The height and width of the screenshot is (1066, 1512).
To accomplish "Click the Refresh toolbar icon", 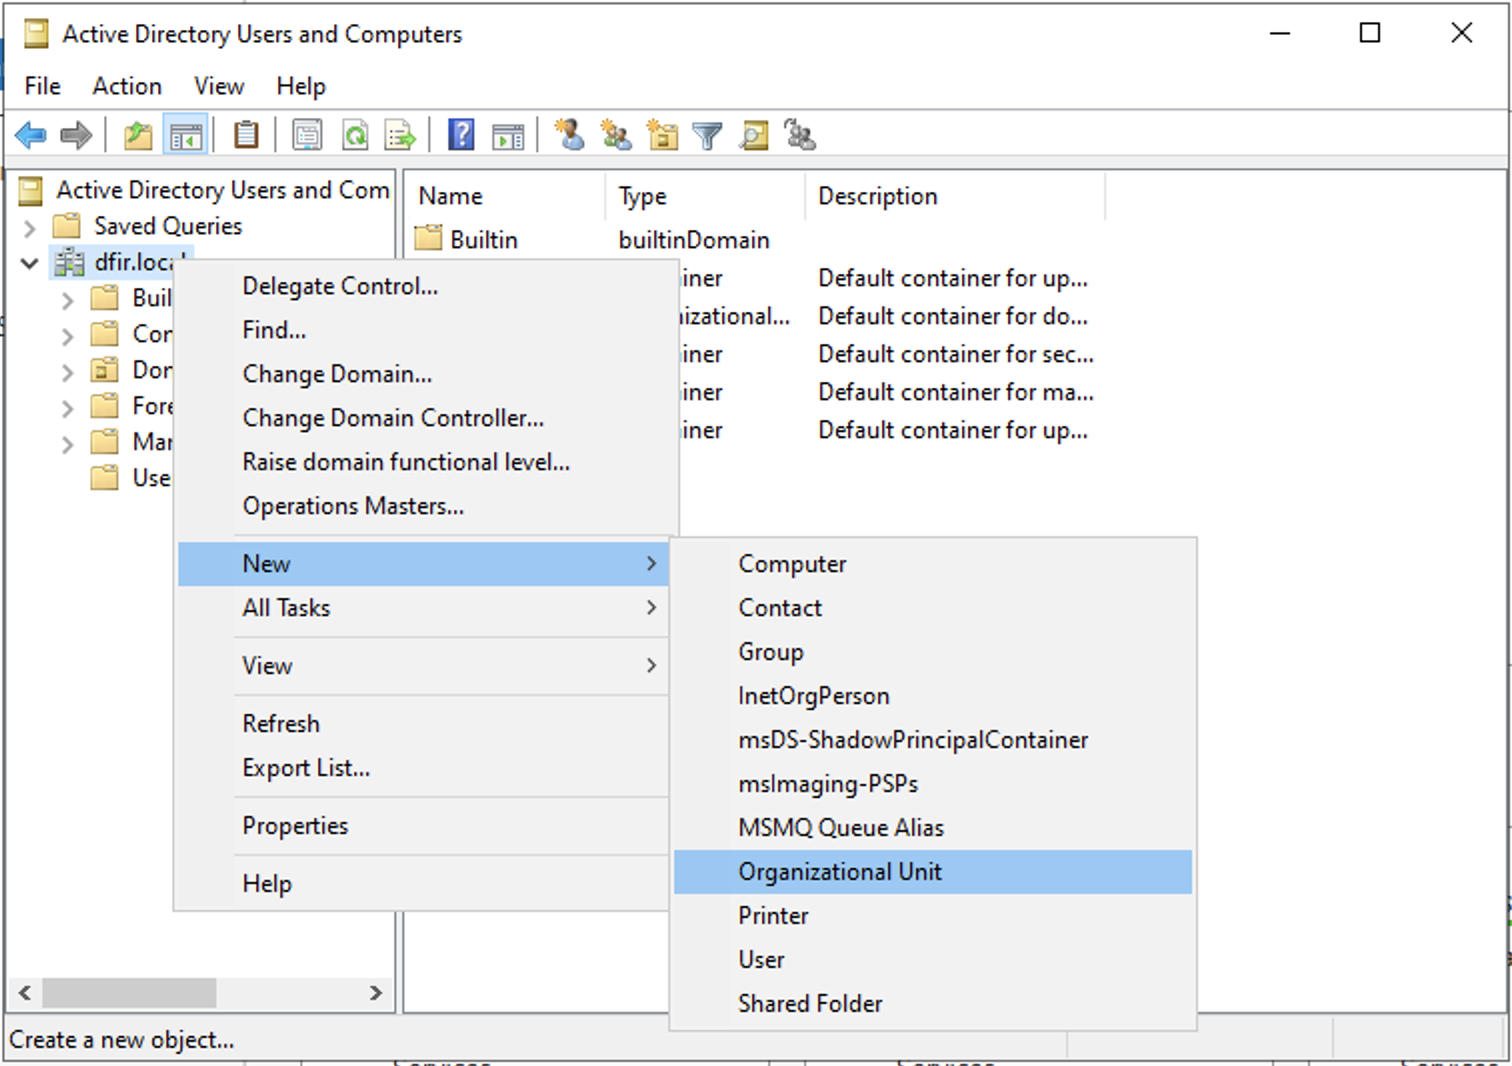I will (x=355, y=135).
